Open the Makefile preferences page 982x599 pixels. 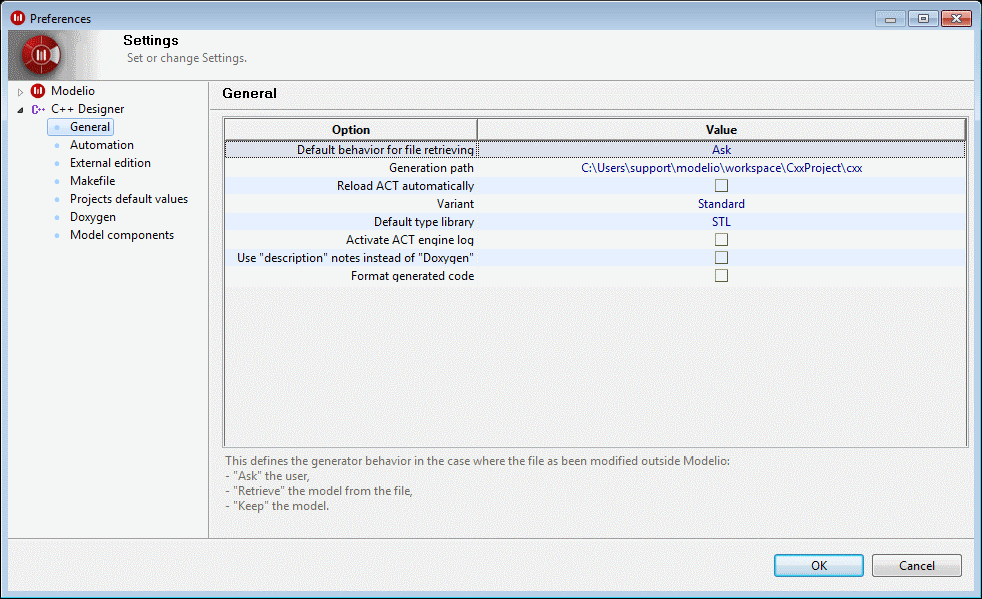[x=92, y=181]
